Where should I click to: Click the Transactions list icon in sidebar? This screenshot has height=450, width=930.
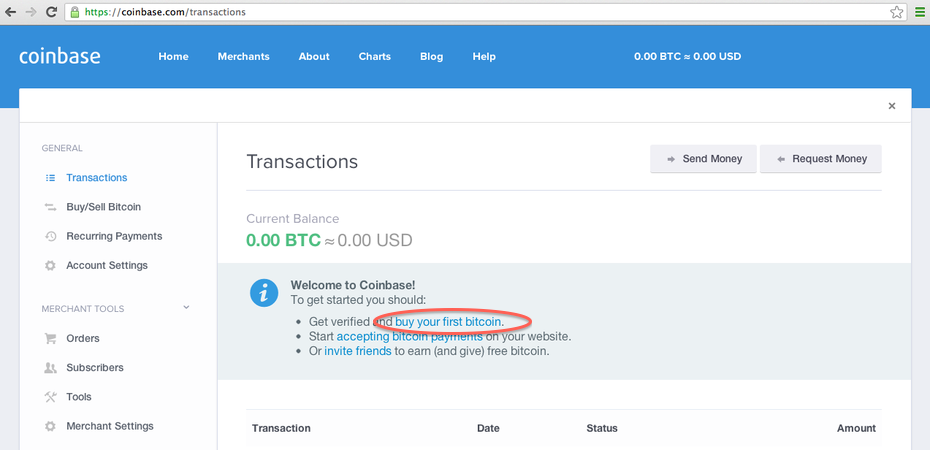[50, 178]
